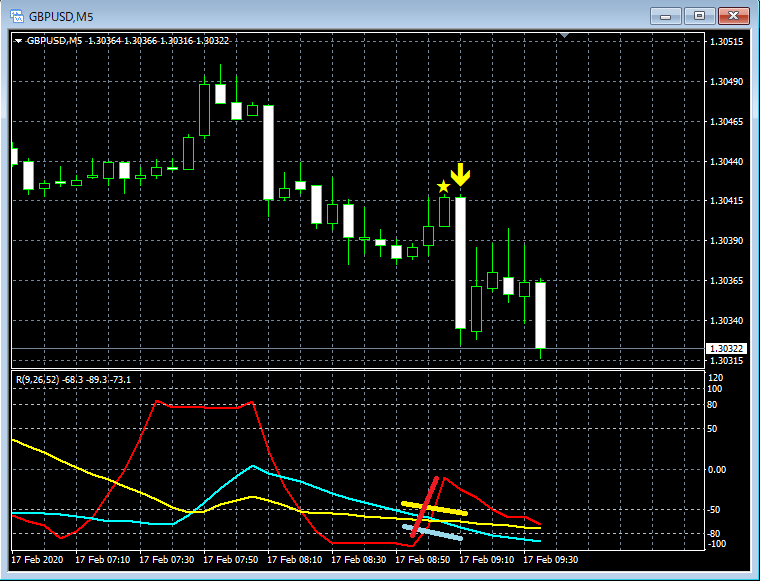Select the thick light-blue line segment
The width and height of the screenshot is (760, 581).
tap(432, 532)
